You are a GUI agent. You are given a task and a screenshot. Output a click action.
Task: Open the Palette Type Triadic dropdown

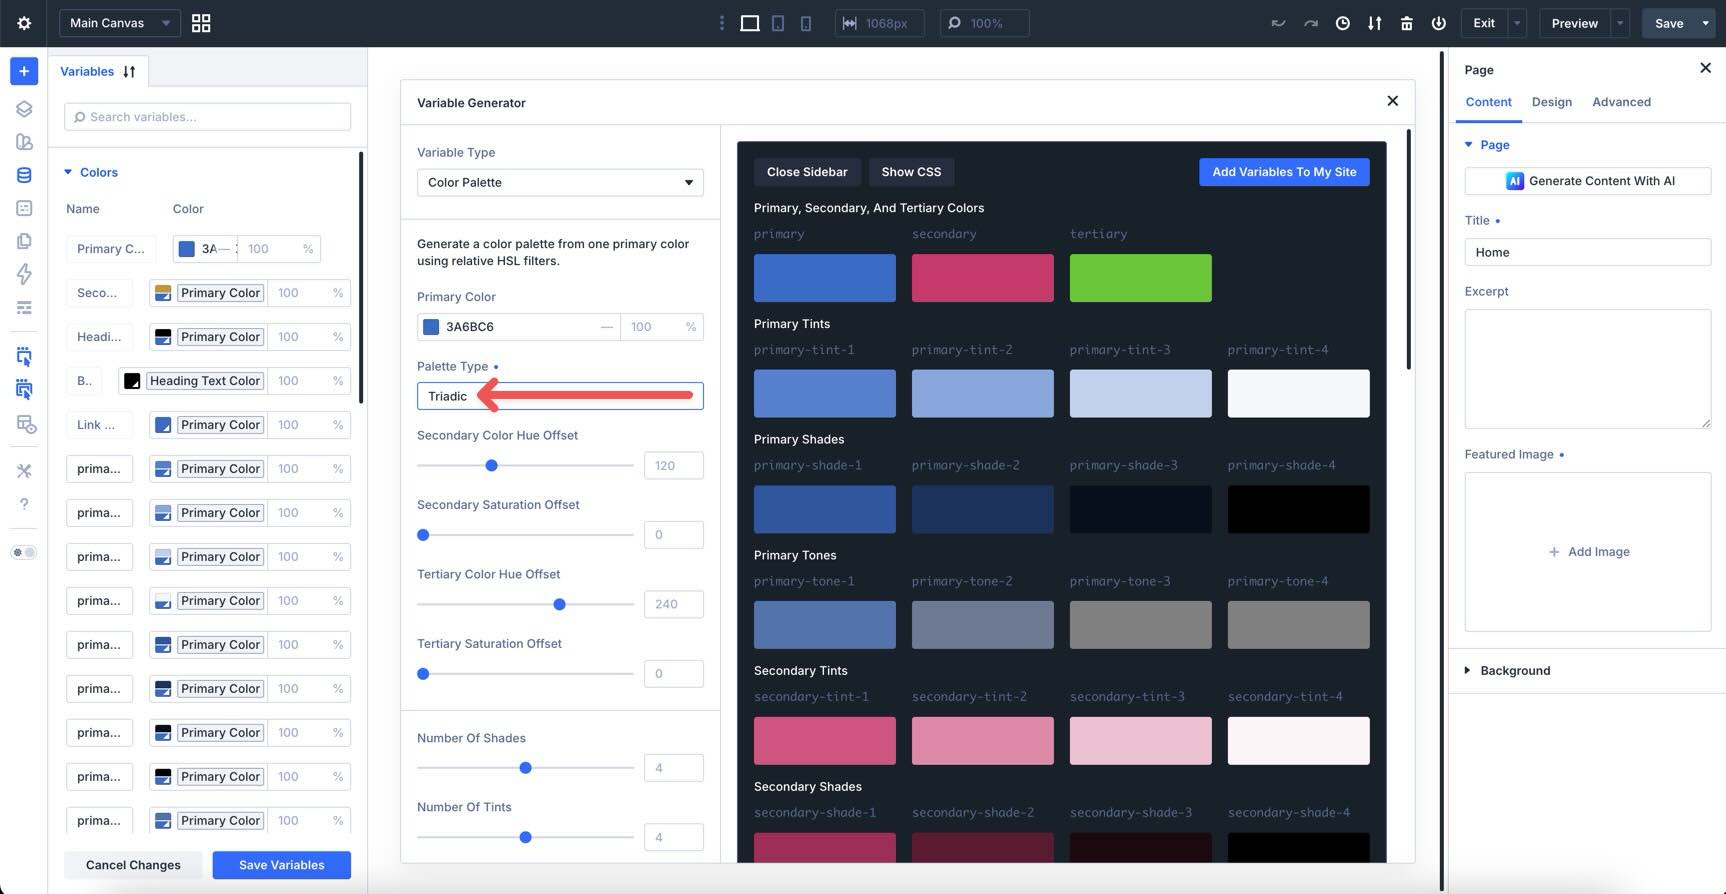click(x=560, y=396)
